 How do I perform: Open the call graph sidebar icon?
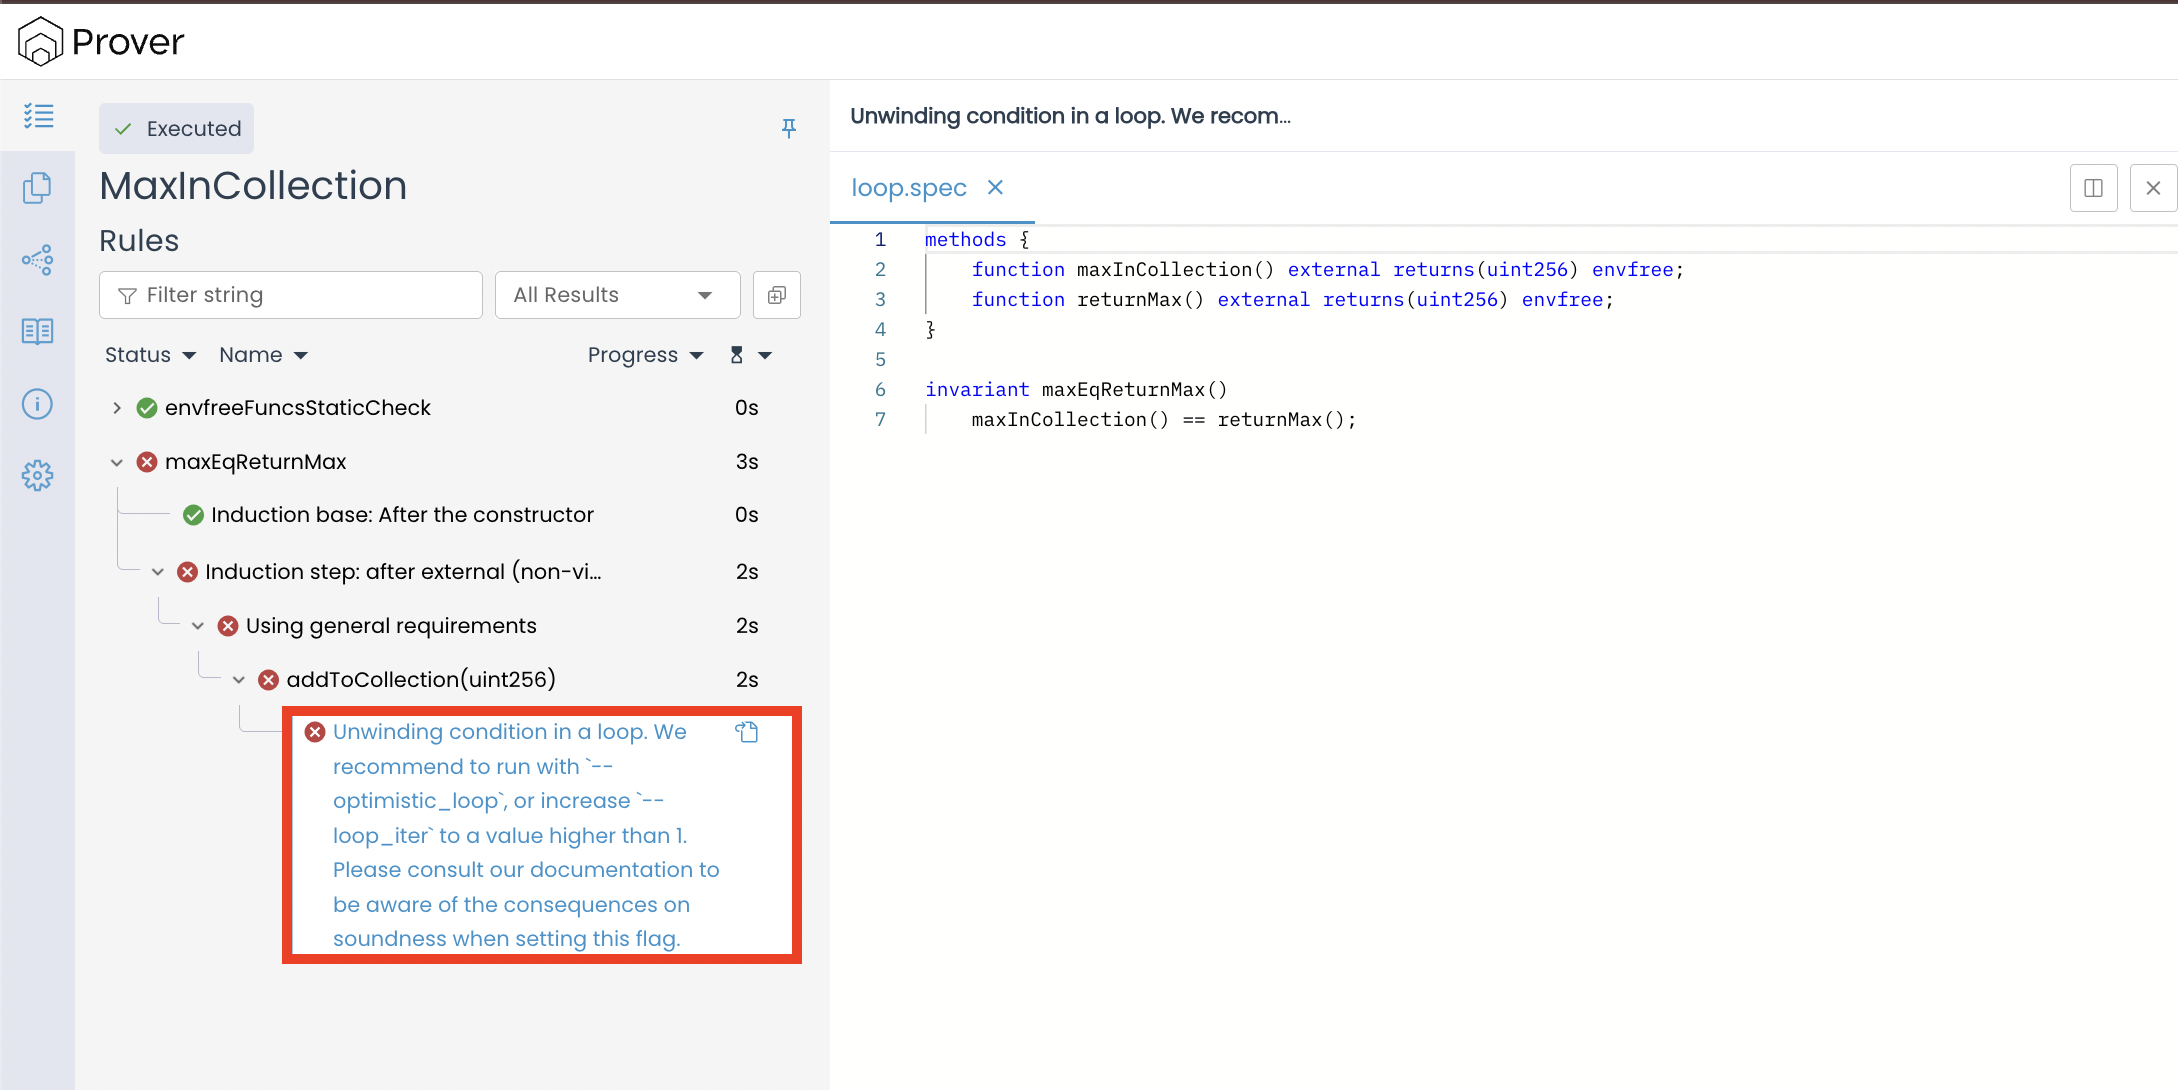pos(38,260)
